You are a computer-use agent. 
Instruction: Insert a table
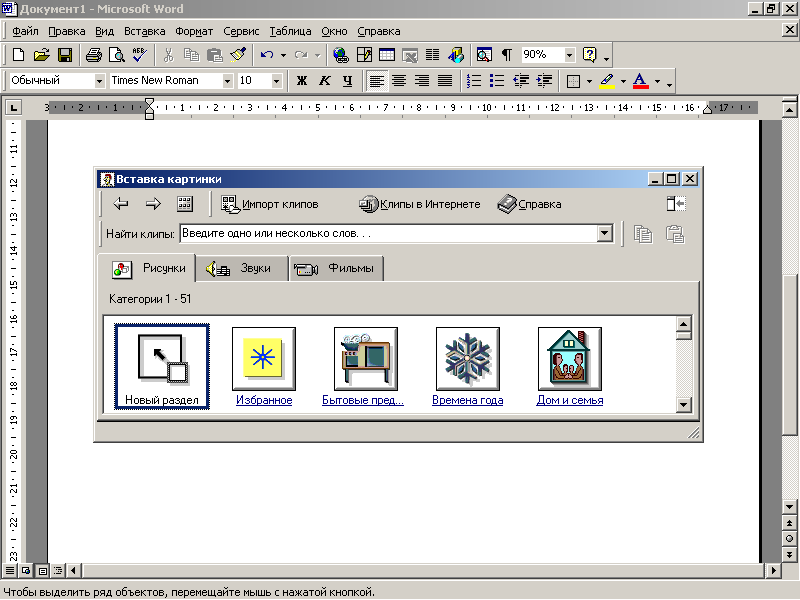coord(387,55)
